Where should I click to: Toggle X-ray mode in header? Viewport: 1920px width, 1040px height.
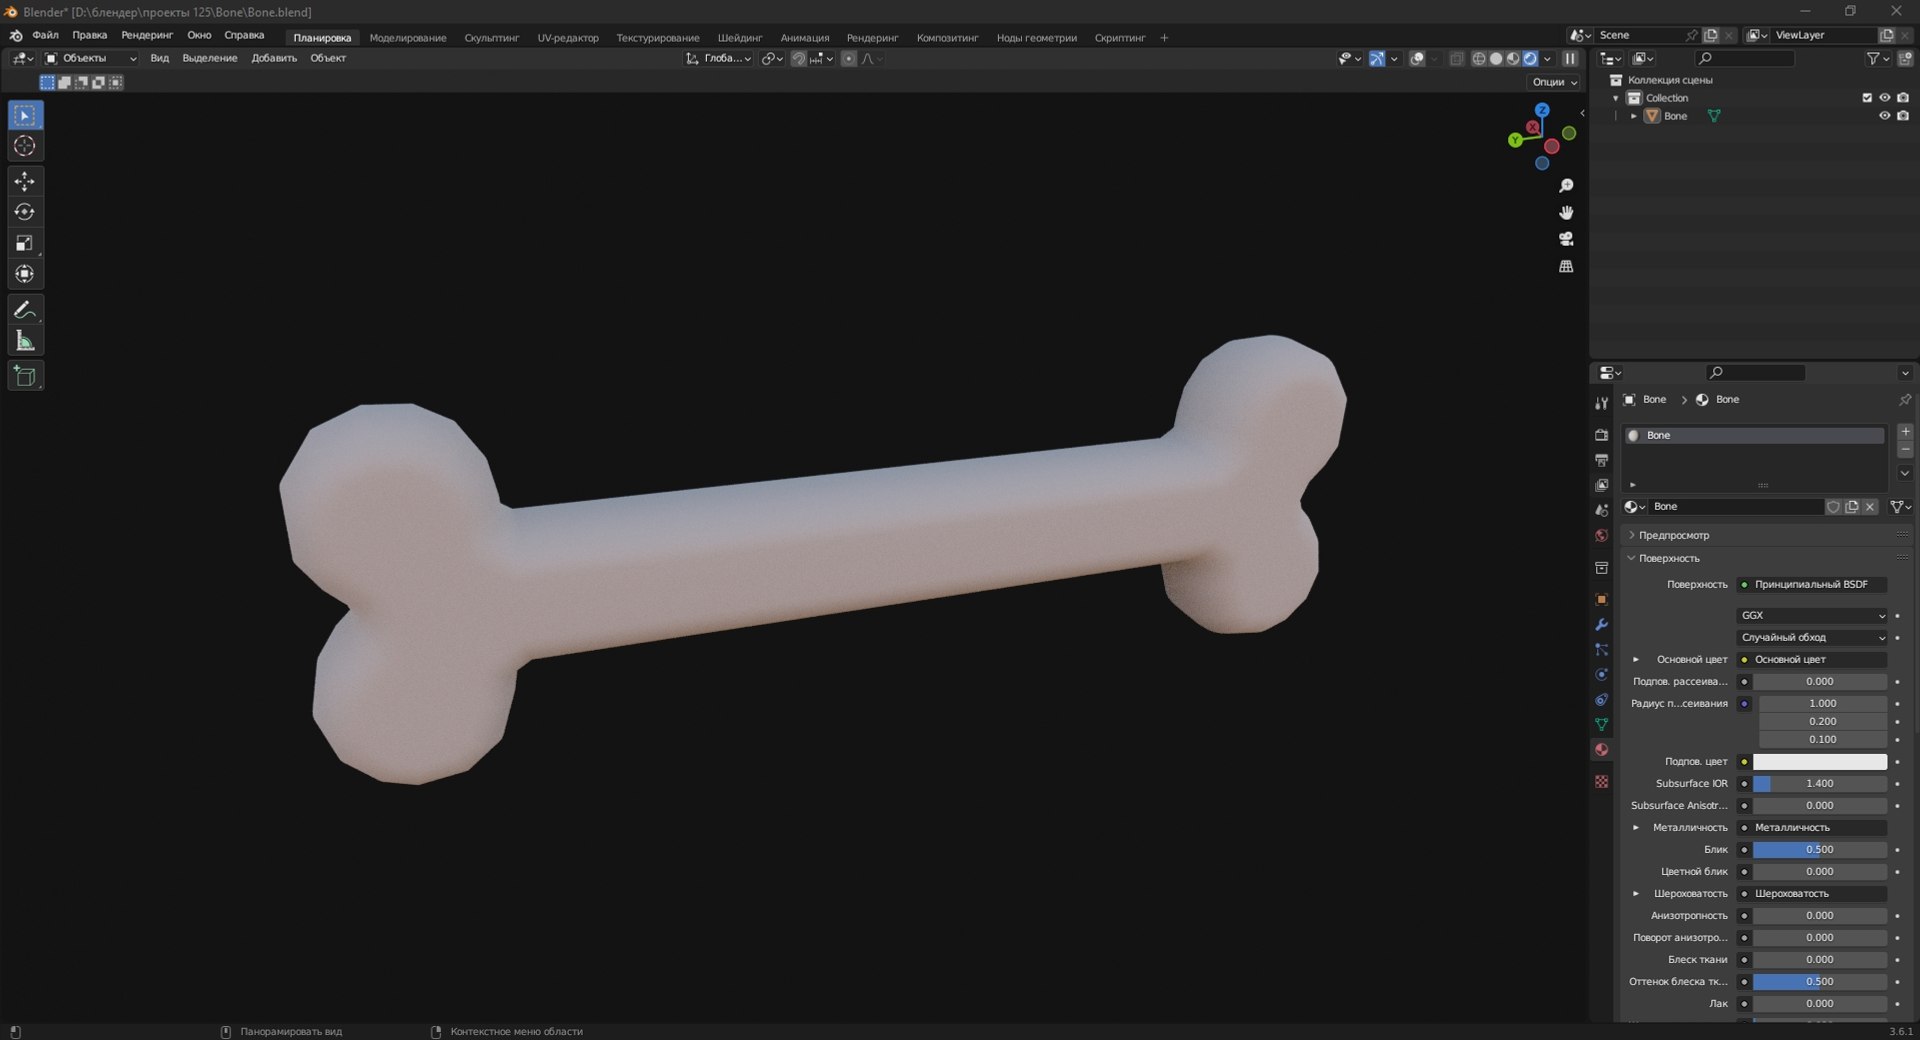[1457, 59]
